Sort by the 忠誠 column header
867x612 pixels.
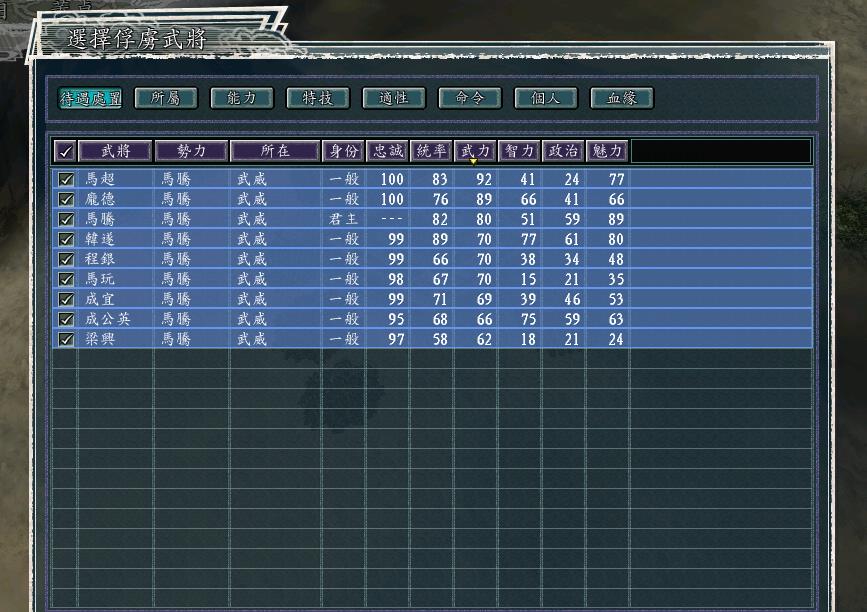point(388,151)
